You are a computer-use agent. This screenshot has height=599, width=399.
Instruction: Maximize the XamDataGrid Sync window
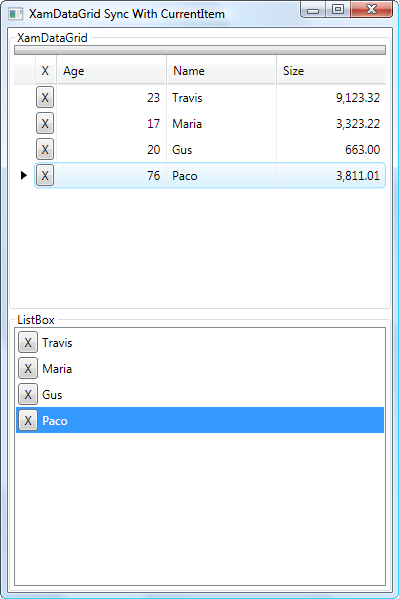pos(338,10)
